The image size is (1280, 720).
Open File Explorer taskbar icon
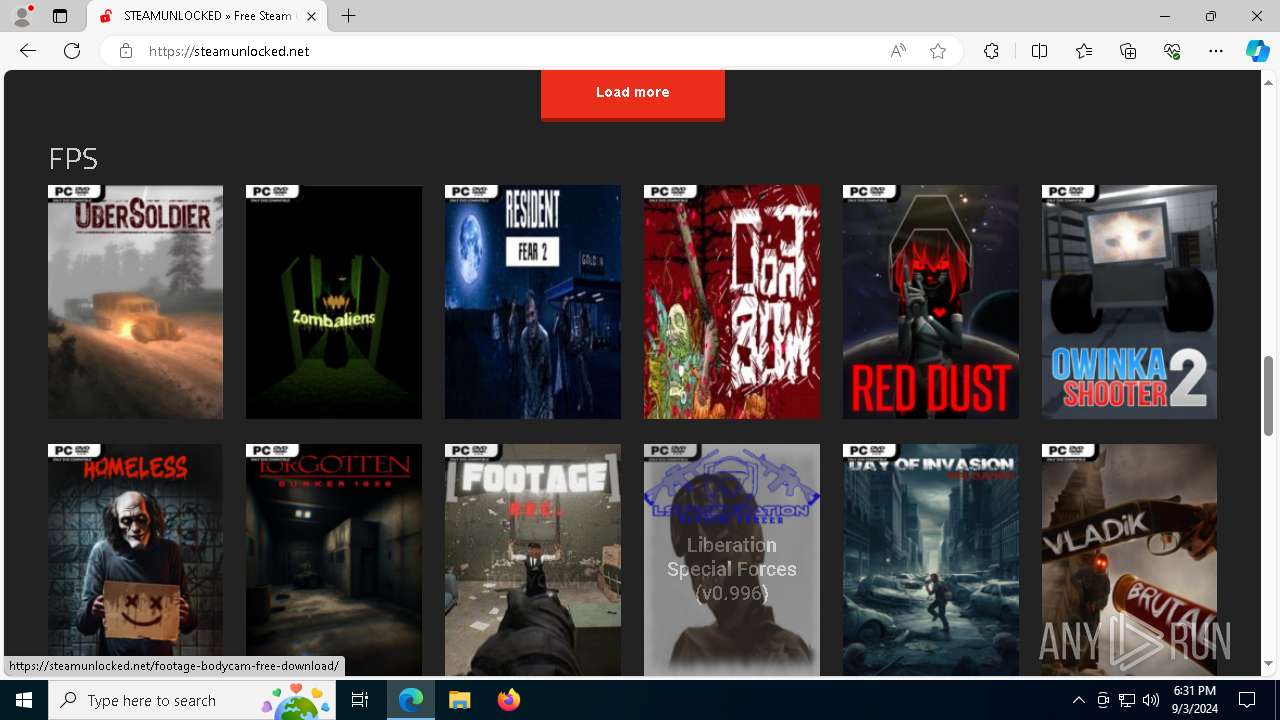(459, 700)
